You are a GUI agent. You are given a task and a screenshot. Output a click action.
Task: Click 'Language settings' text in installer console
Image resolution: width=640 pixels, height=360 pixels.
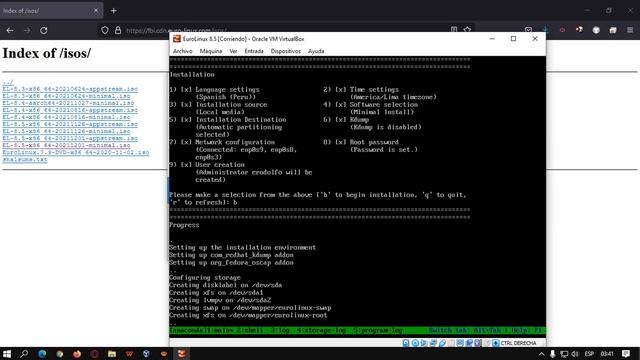(x=227, y=89)
